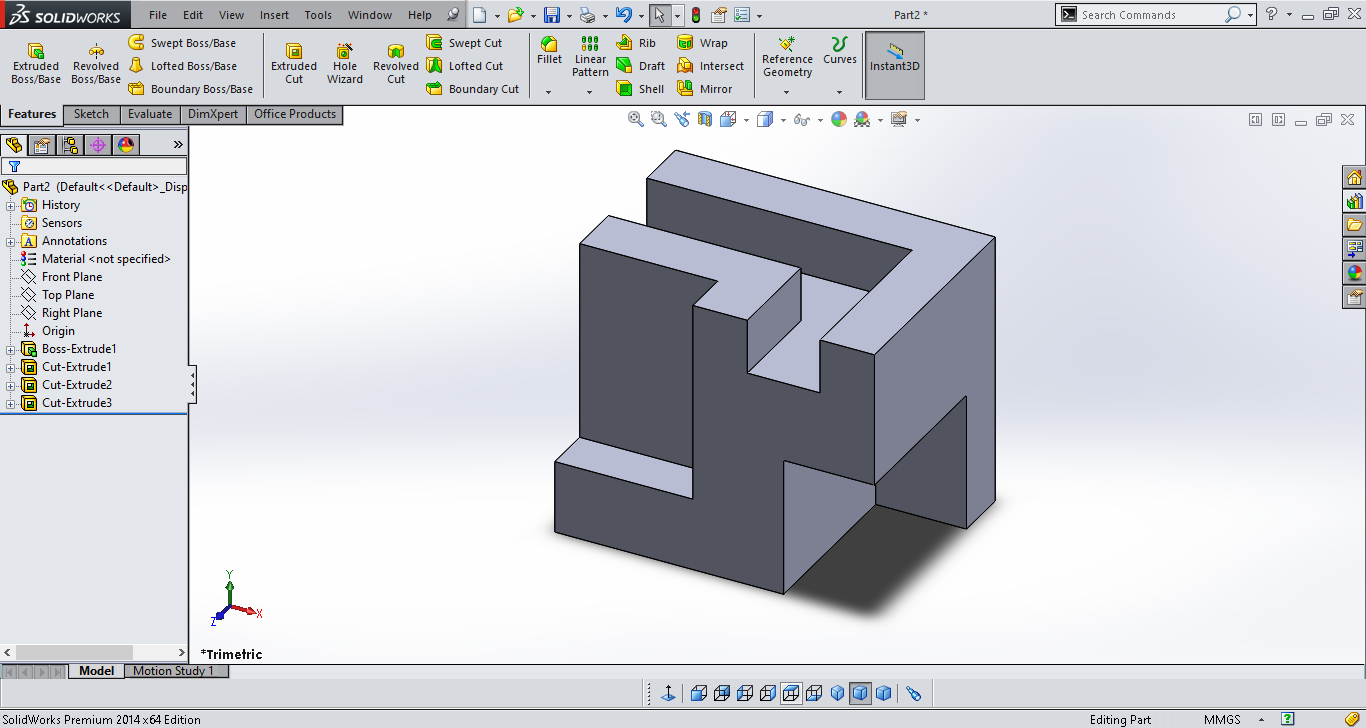Image resolution: width=1366 pixels, height=728 pixels.
Task: Open the Hide/Show Items dropdown arrow
Action: click(x=820, y=120)
